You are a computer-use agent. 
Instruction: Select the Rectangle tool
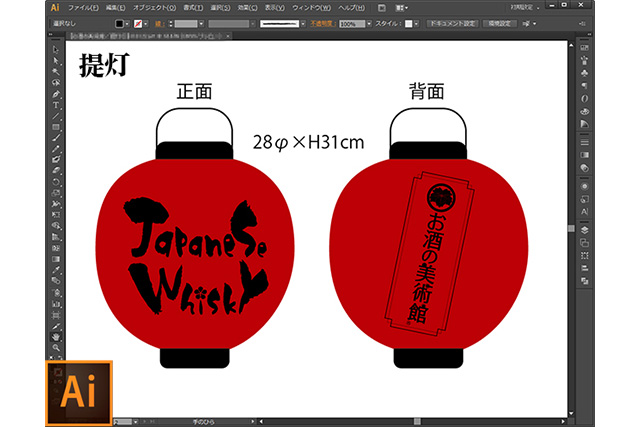[56, 127]
